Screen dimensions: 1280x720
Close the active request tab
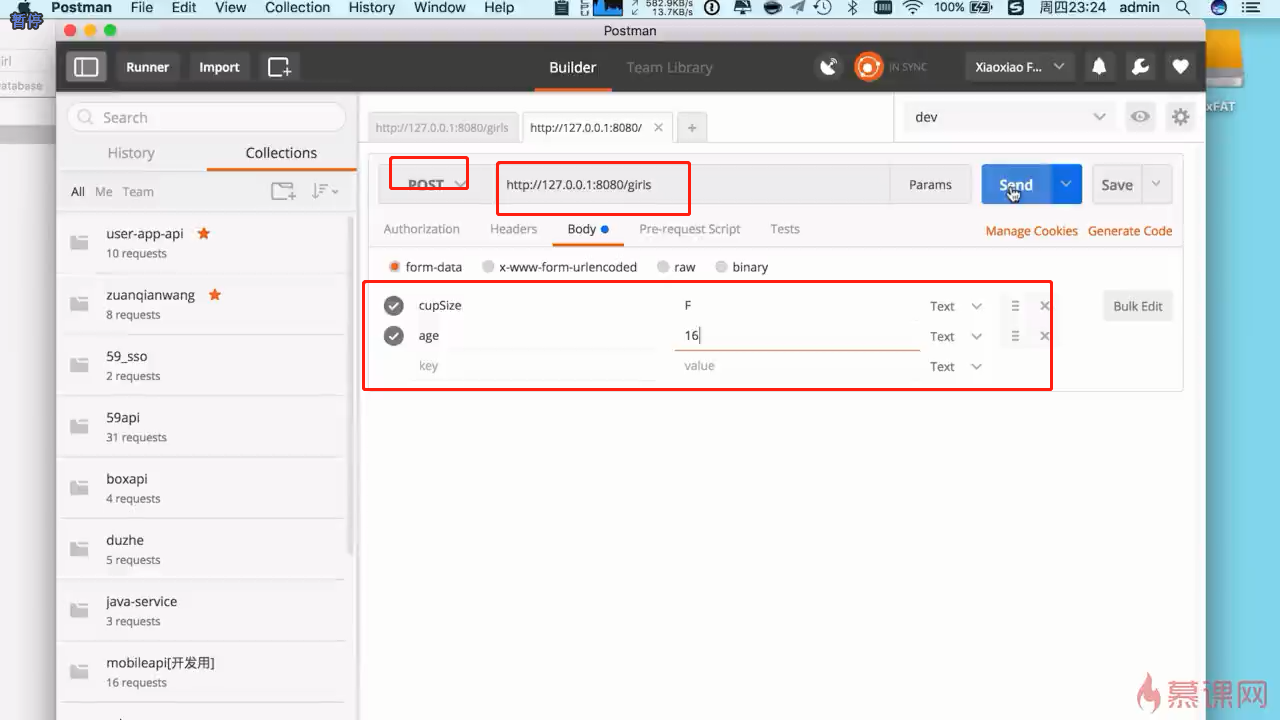[x=658, y=127]
